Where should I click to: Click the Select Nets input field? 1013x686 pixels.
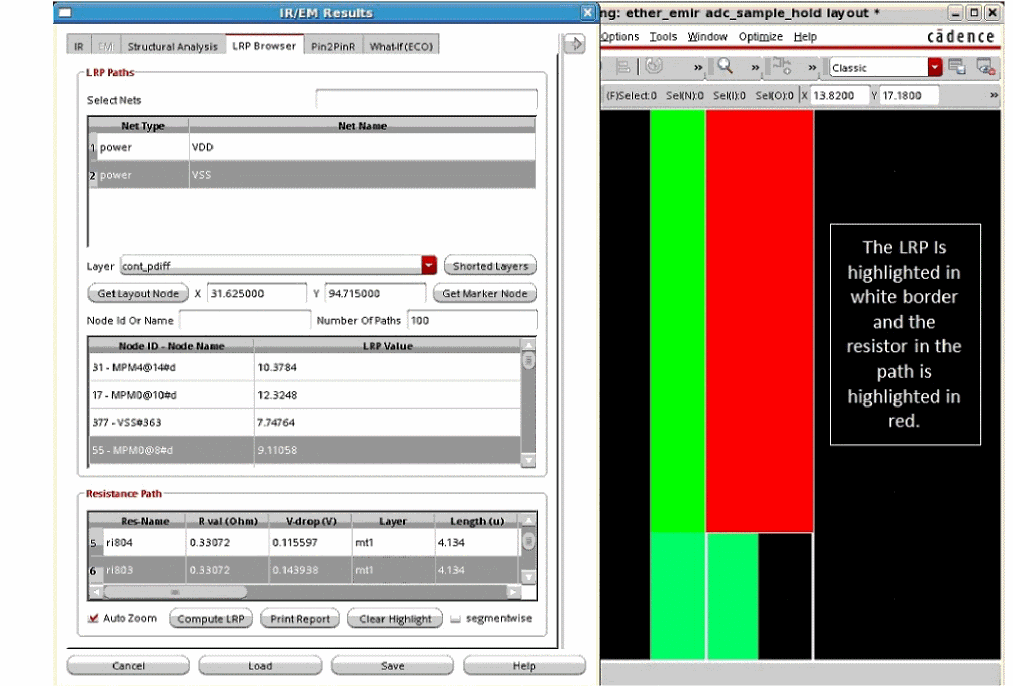pyautogui.click(x=426, y=100)
